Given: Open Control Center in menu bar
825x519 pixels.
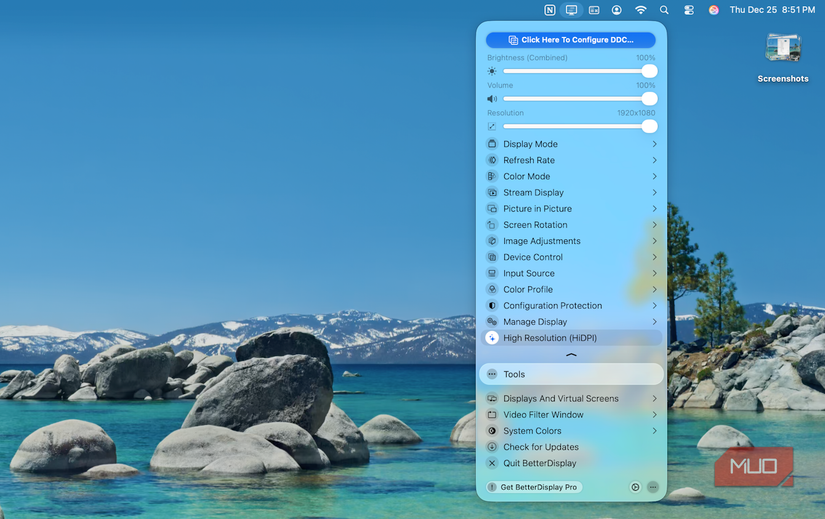Looking at the screenshot, I should (689, 10).
